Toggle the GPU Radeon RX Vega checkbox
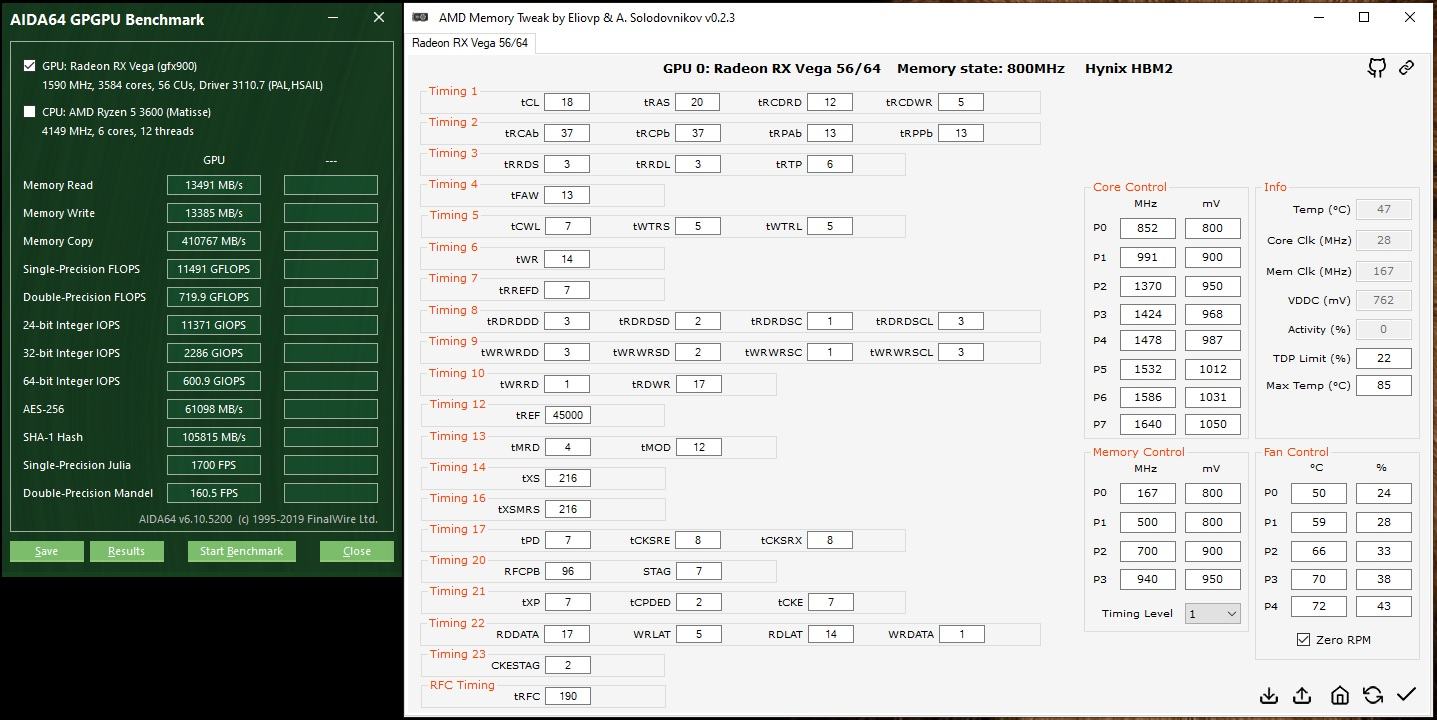1437x720 pixels. [x=29, y=66]
